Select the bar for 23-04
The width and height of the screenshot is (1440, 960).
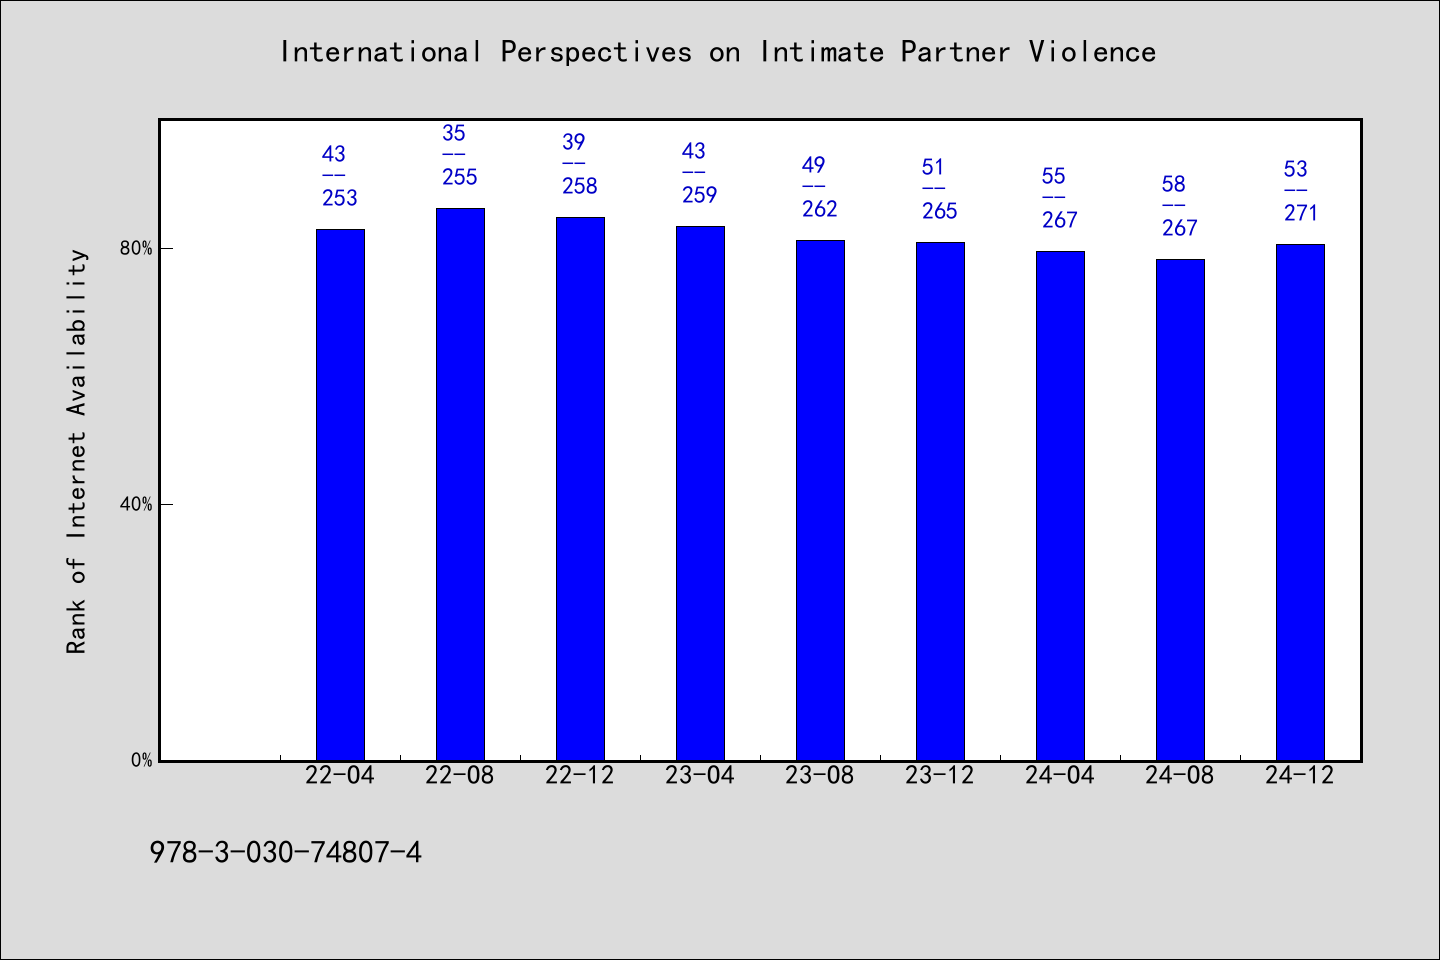[700, 493]
